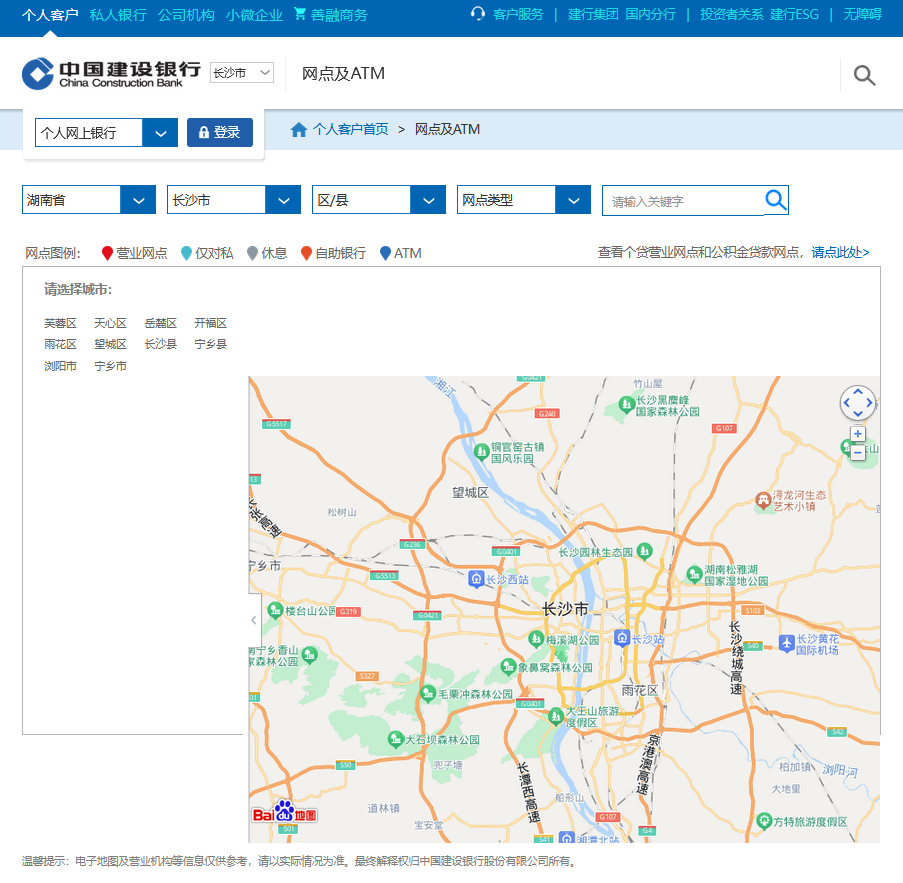Click the shopping cart icon for 善融商务

coord(299,14)
